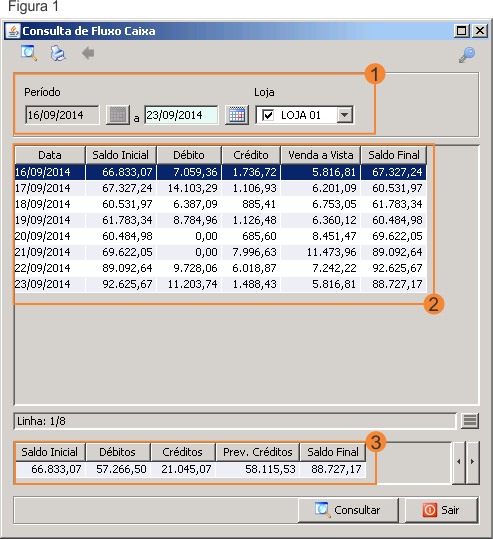Open the end date calendar picker
Screen dimensions: 493x539
tap(237, 115)
